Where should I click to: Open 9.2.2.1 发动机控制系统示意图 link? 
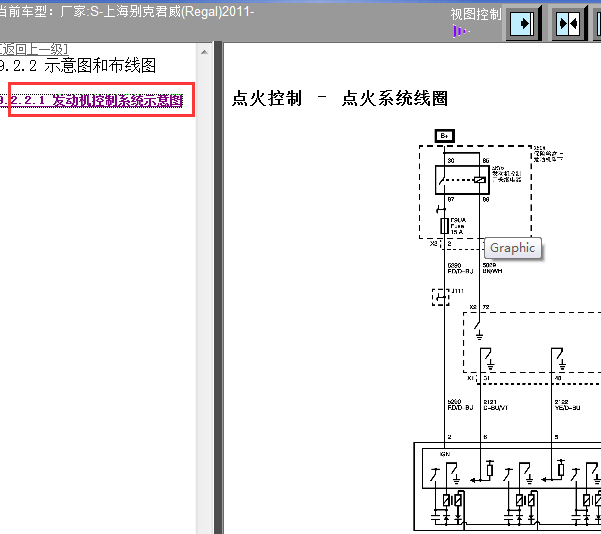(x=91, y=100)
